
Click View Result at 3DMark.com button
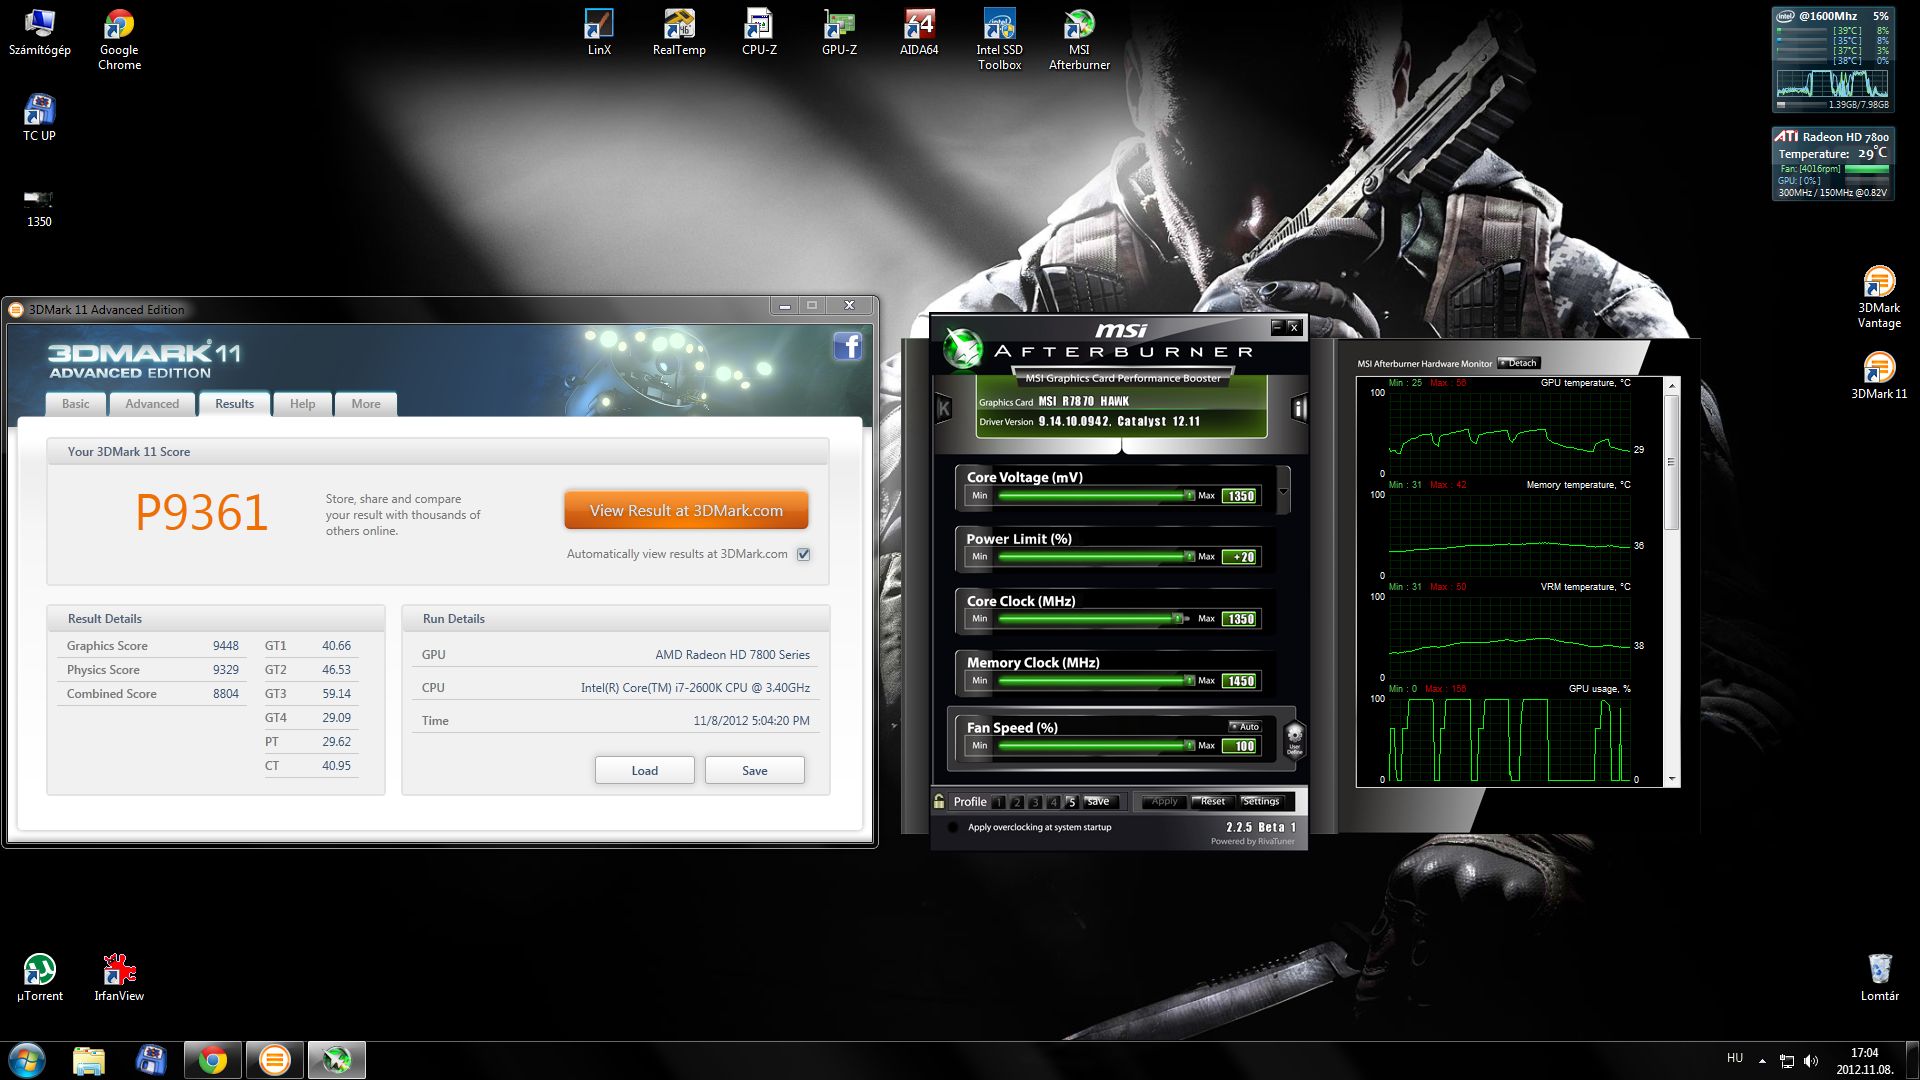(686, 510)
